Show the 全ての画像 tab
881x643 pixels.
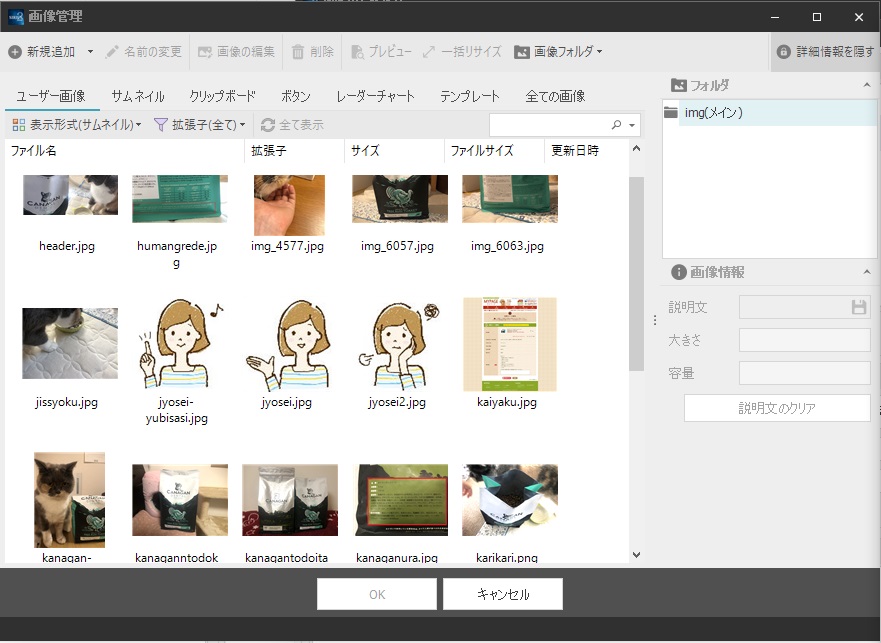tap(555, 96)
